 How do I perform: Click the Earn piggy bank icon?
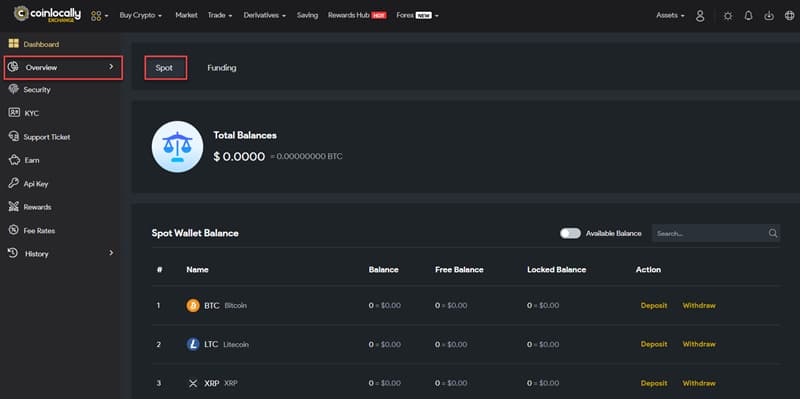14,160
